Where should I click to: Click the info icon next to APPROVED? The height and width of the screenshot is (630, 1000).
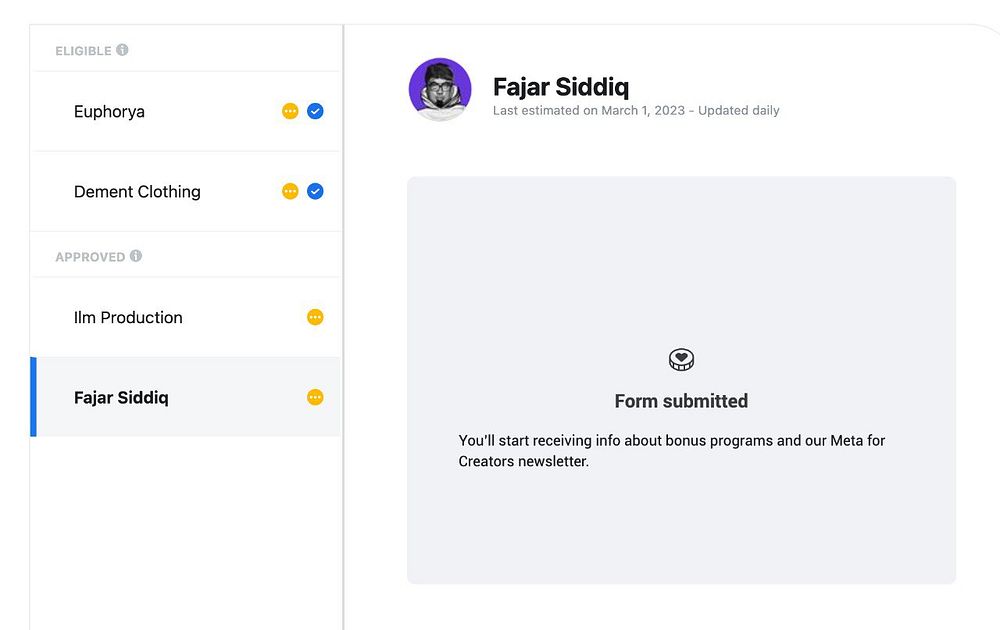(x=136, y=256)
